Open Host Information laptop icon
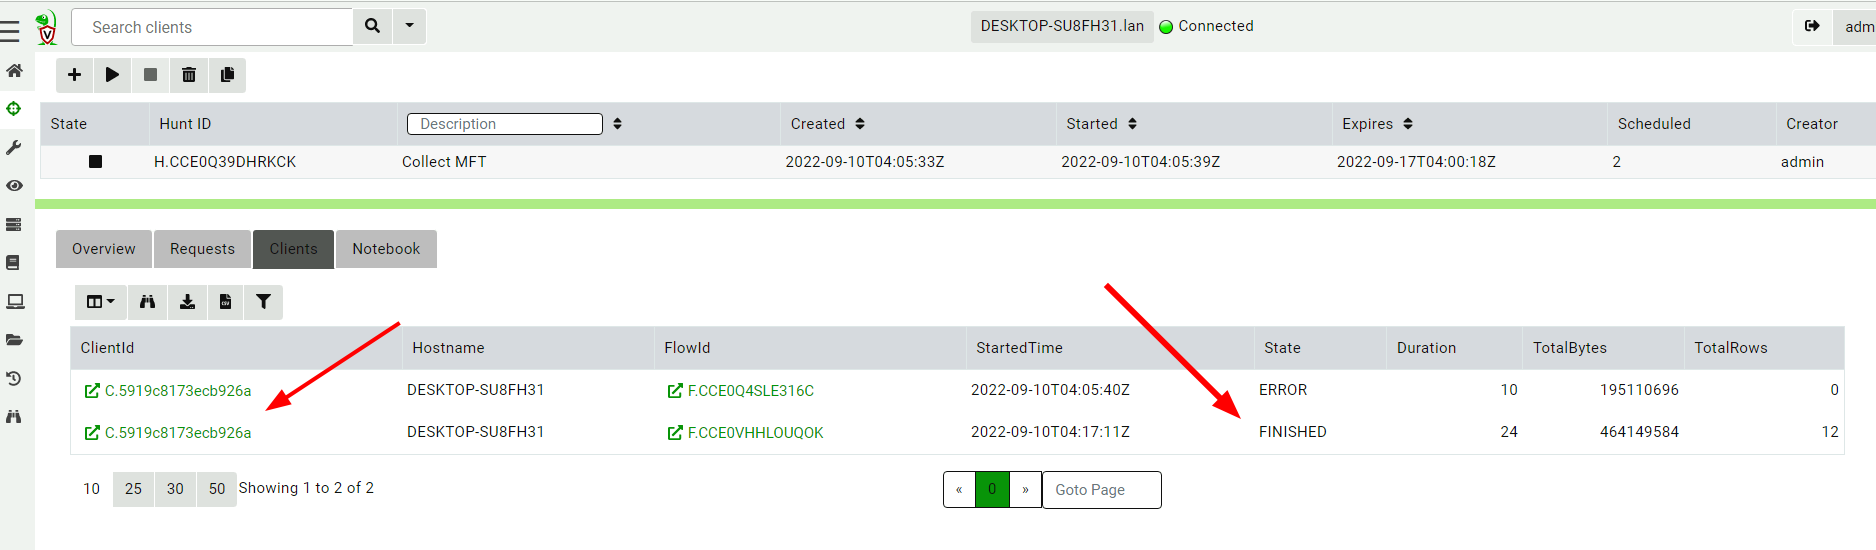The image size is (1876, 550). pyautogui.click(x=14, y=301)
